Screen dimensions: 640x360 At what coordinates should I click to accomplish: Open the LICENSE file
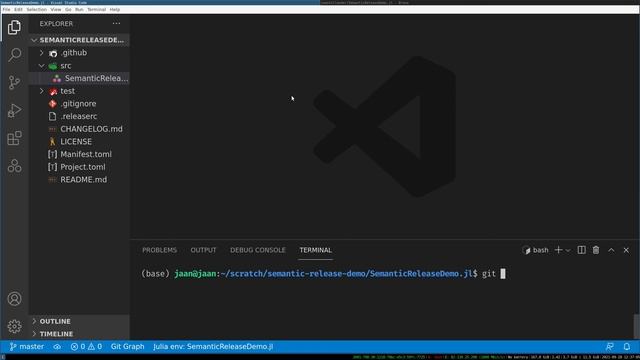[79, 141]
